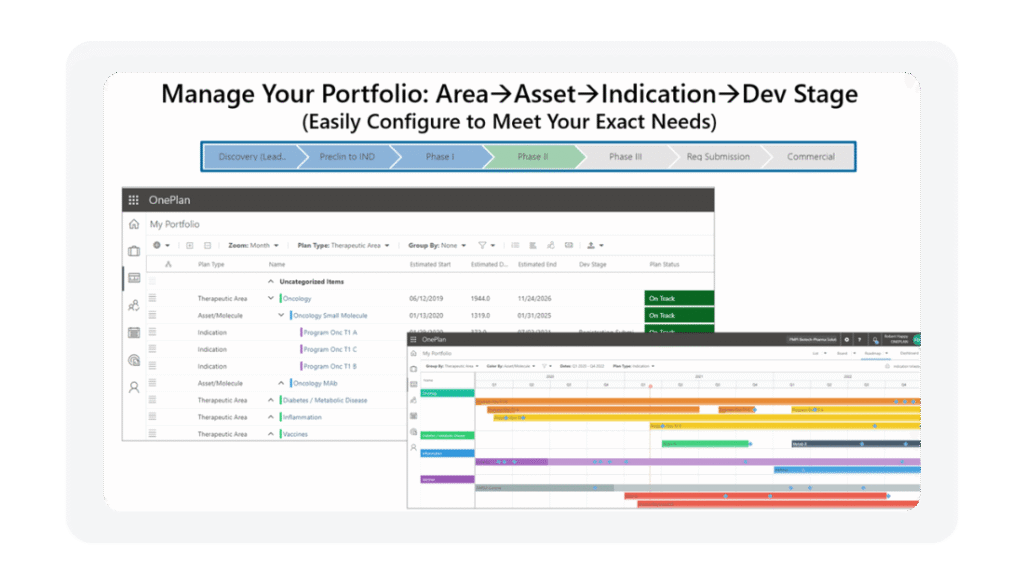Select the board/plans view sidebar icon

coord(134,278)
